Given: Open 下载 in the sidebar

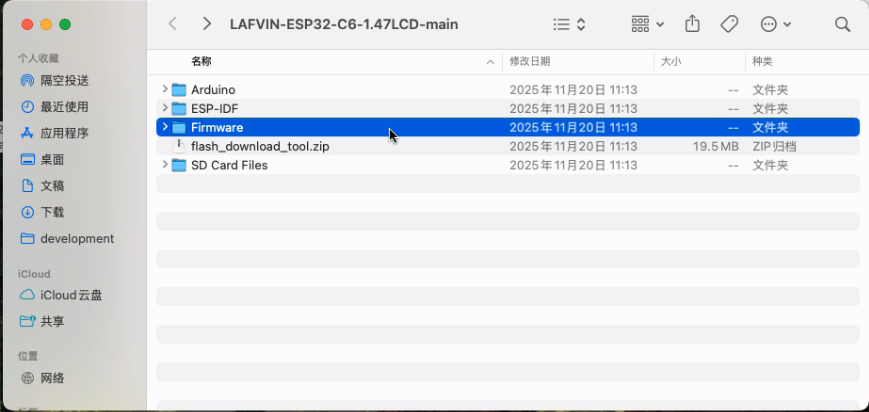Looking at the screenshot, I should coord(42,212).
